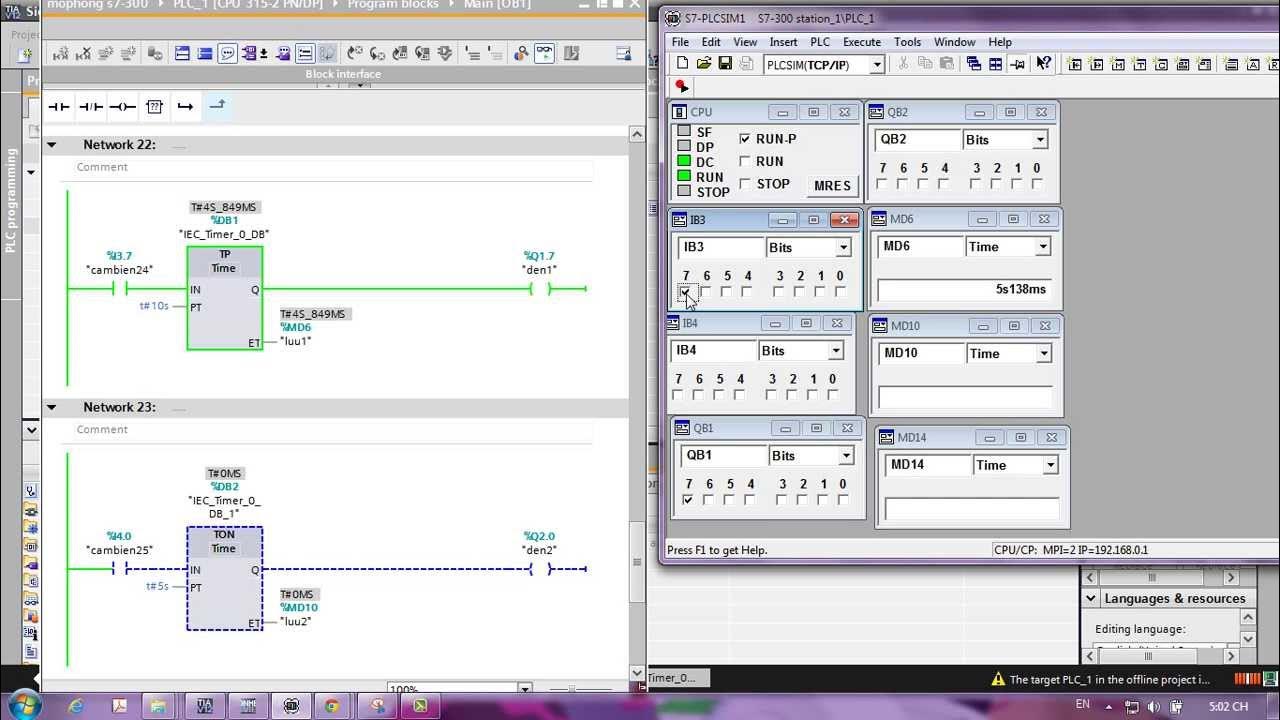1280x720 pixels.
Task: Click the delete network icon in editor toolbar
Action: [84, 54]
